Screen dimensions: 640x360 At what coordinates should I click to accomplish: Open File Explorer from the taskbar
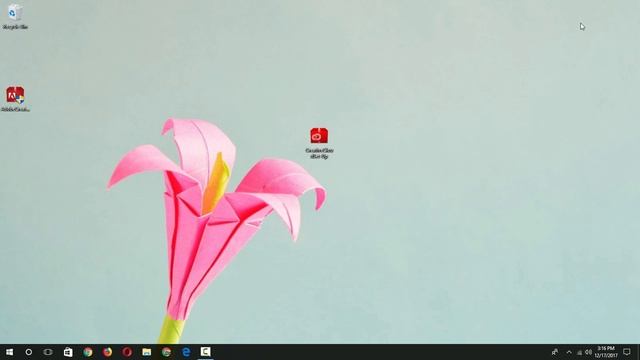[x=147, y=352]
